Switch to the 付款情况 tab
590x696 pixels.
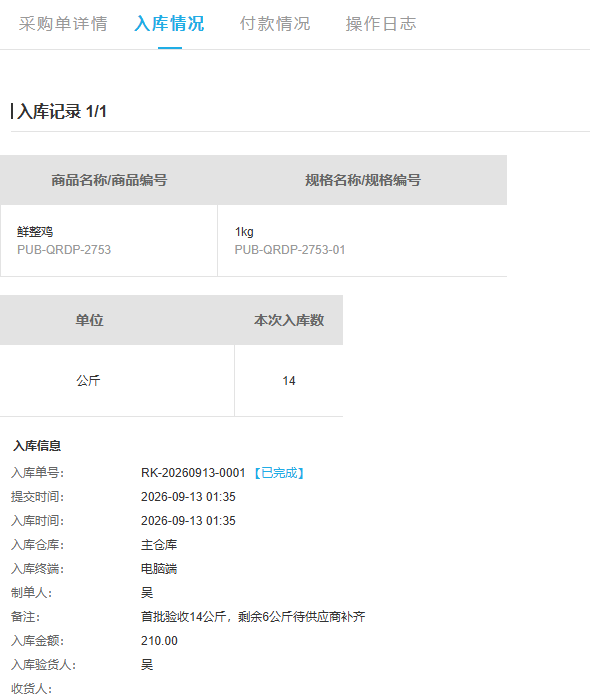(x=275, y=24)
